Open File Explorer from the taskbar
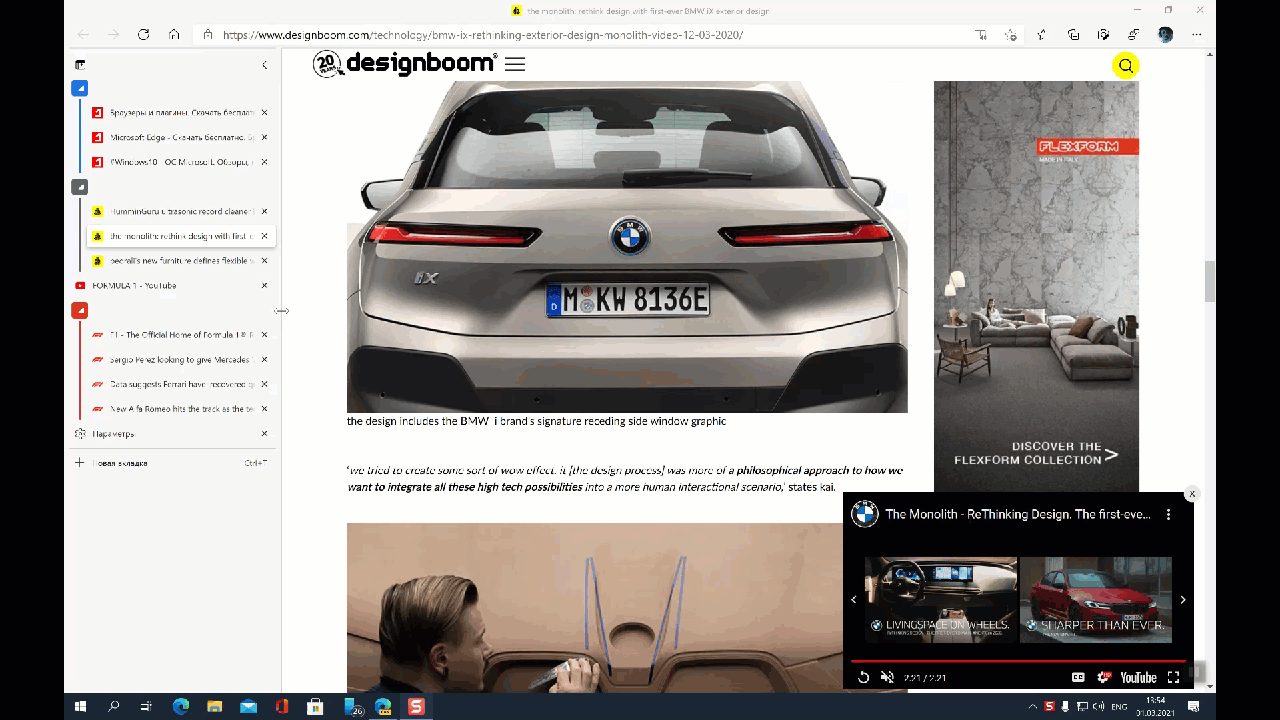 (x=214, y=706)
